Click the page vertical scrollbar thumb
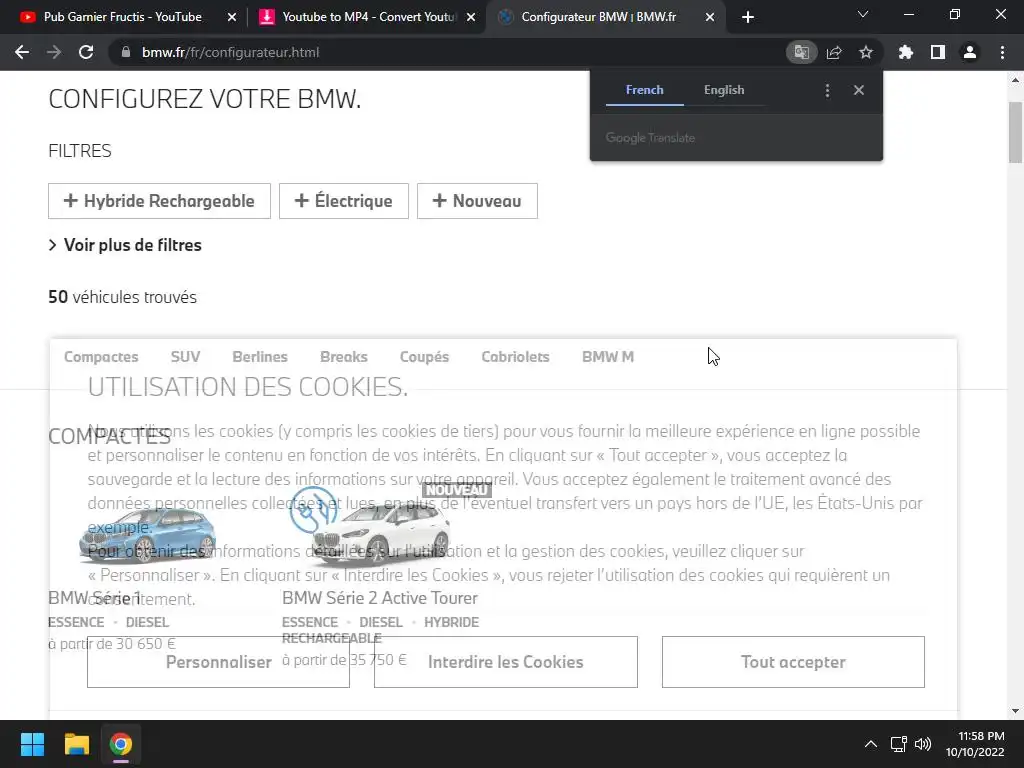 point(1015,132)
